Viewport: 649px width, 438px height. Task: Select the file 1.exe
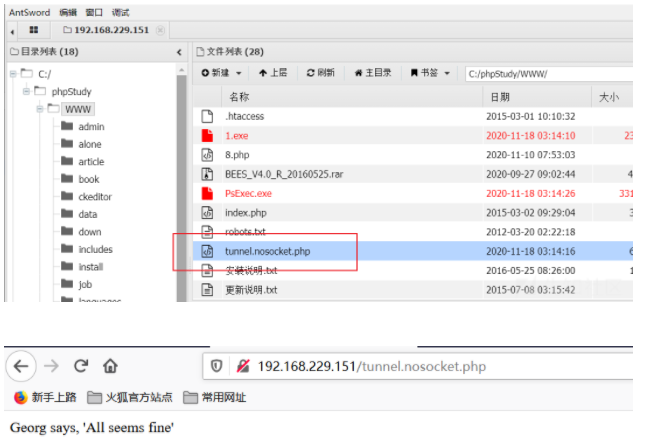(237, 136)
